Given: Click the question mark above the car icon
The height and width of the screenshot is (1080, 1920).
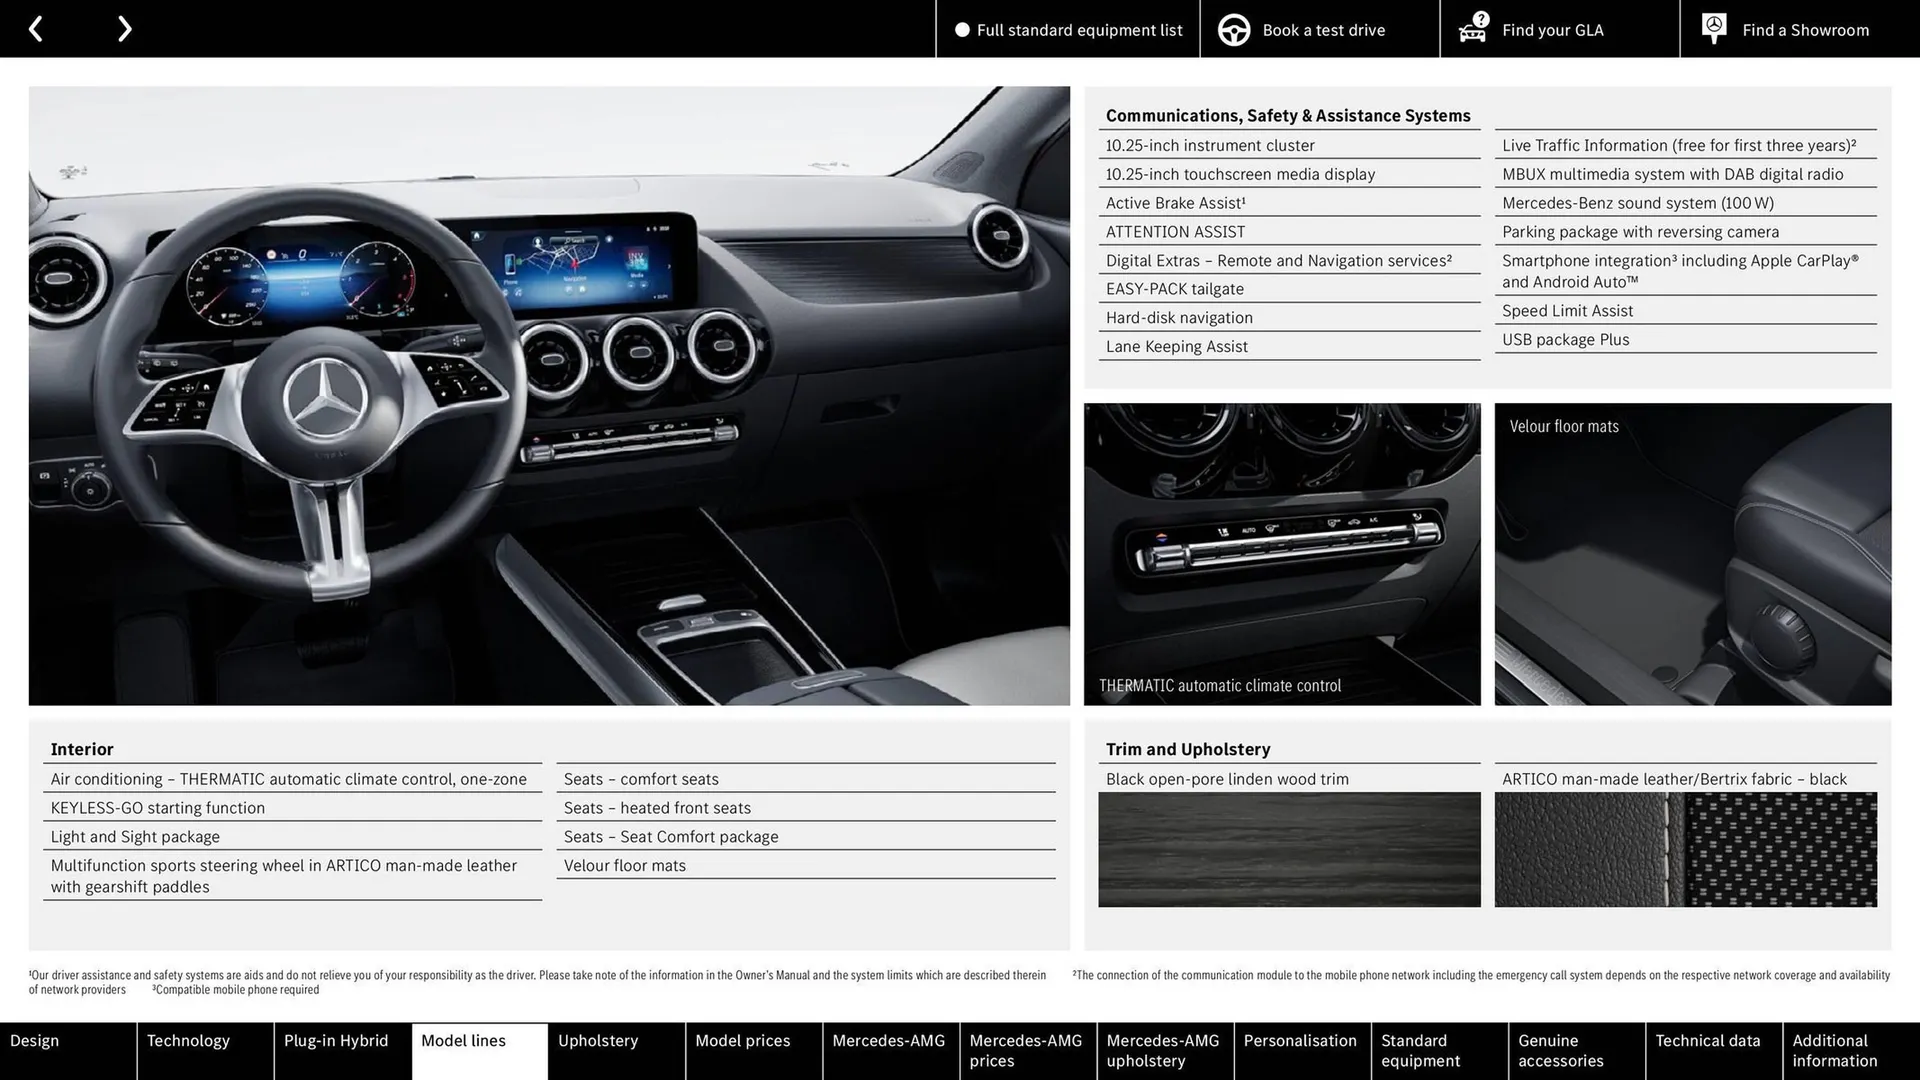Looking at the screenshot, I should [x=1479, y=17].
